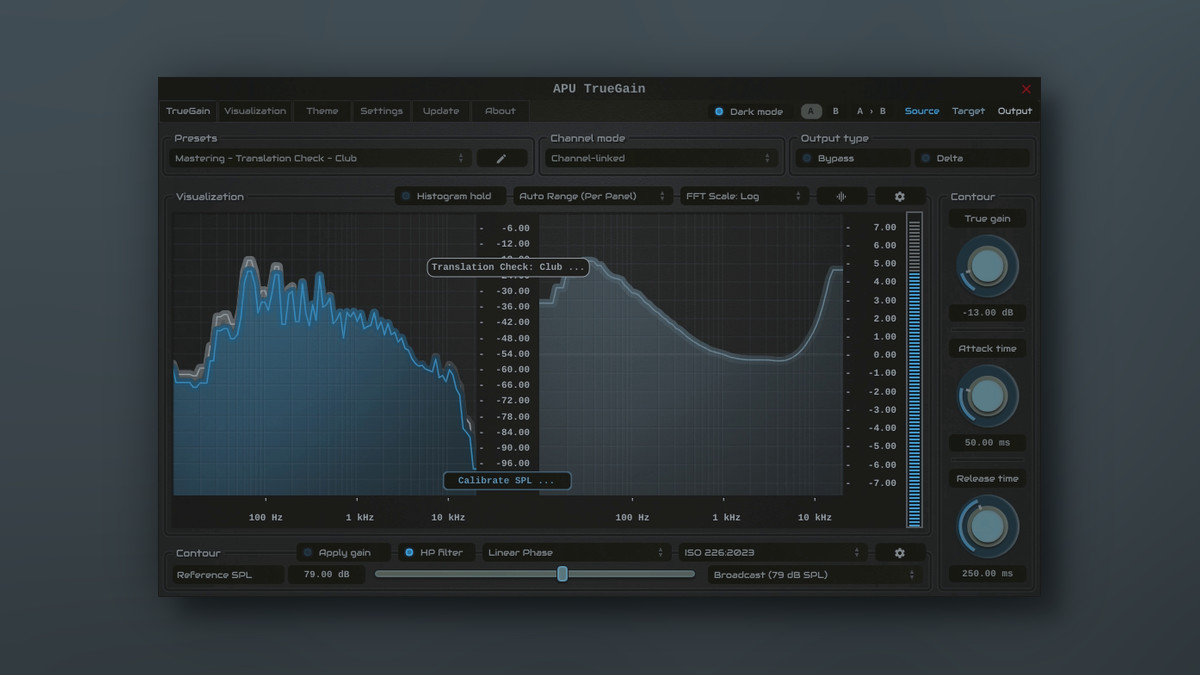The height and width of the screenshot is (675, 1200).
Task: Click the Delta output button
Action: point(971,158)
